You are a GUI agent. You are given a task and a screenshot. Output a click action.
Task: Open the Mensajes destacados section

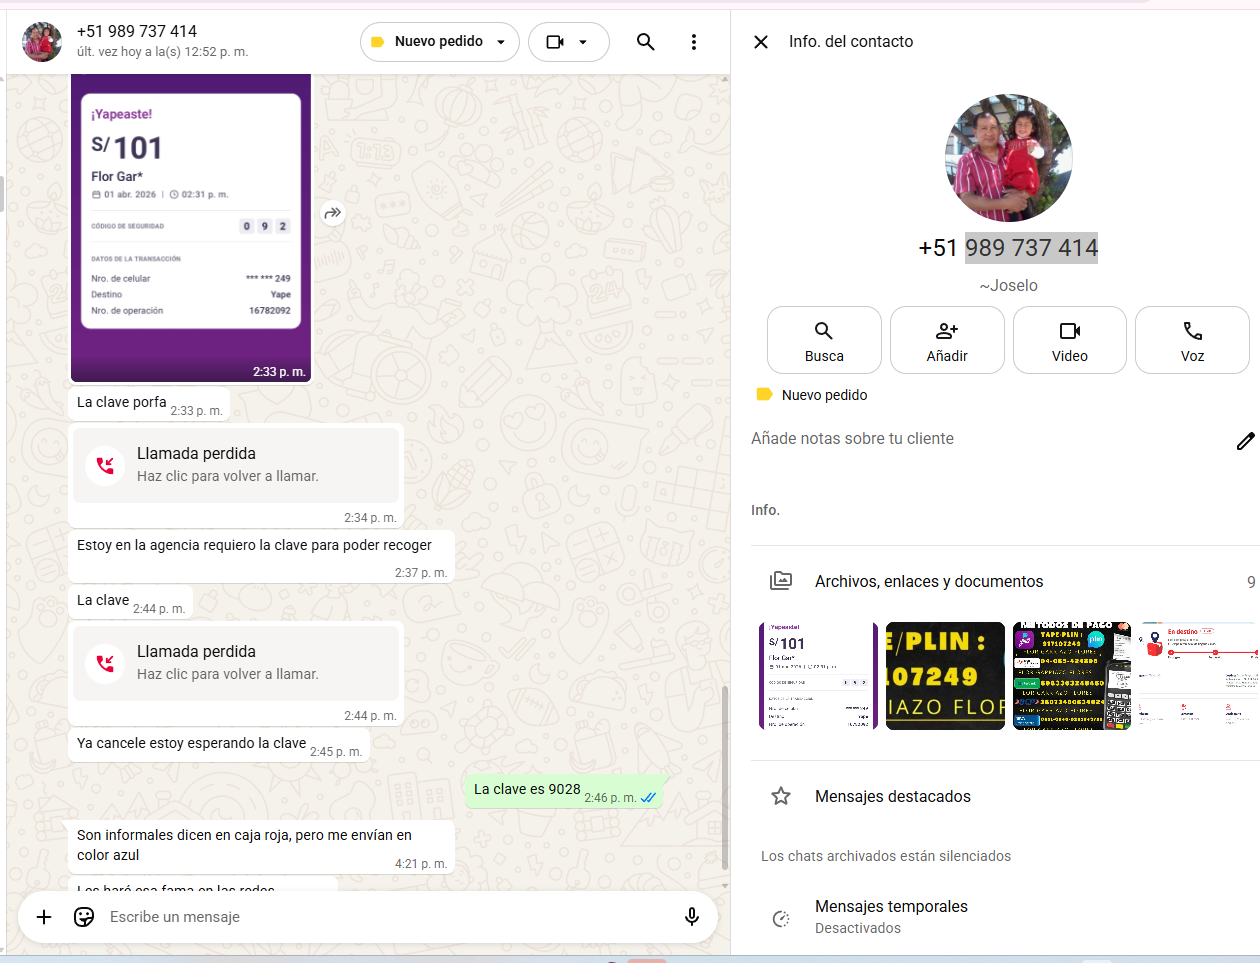click(892, 796)
